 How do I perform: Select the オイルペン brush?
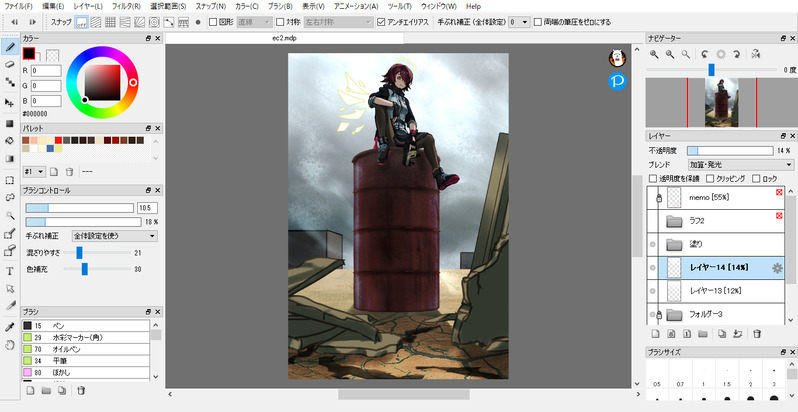86,349
